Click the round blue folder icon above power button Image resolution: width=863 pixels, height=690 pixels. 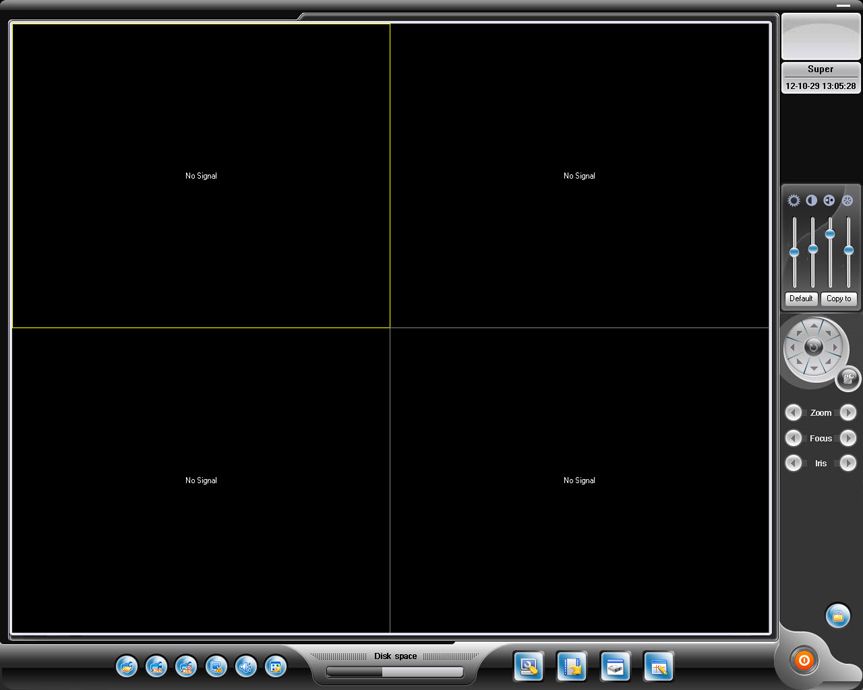838,616
